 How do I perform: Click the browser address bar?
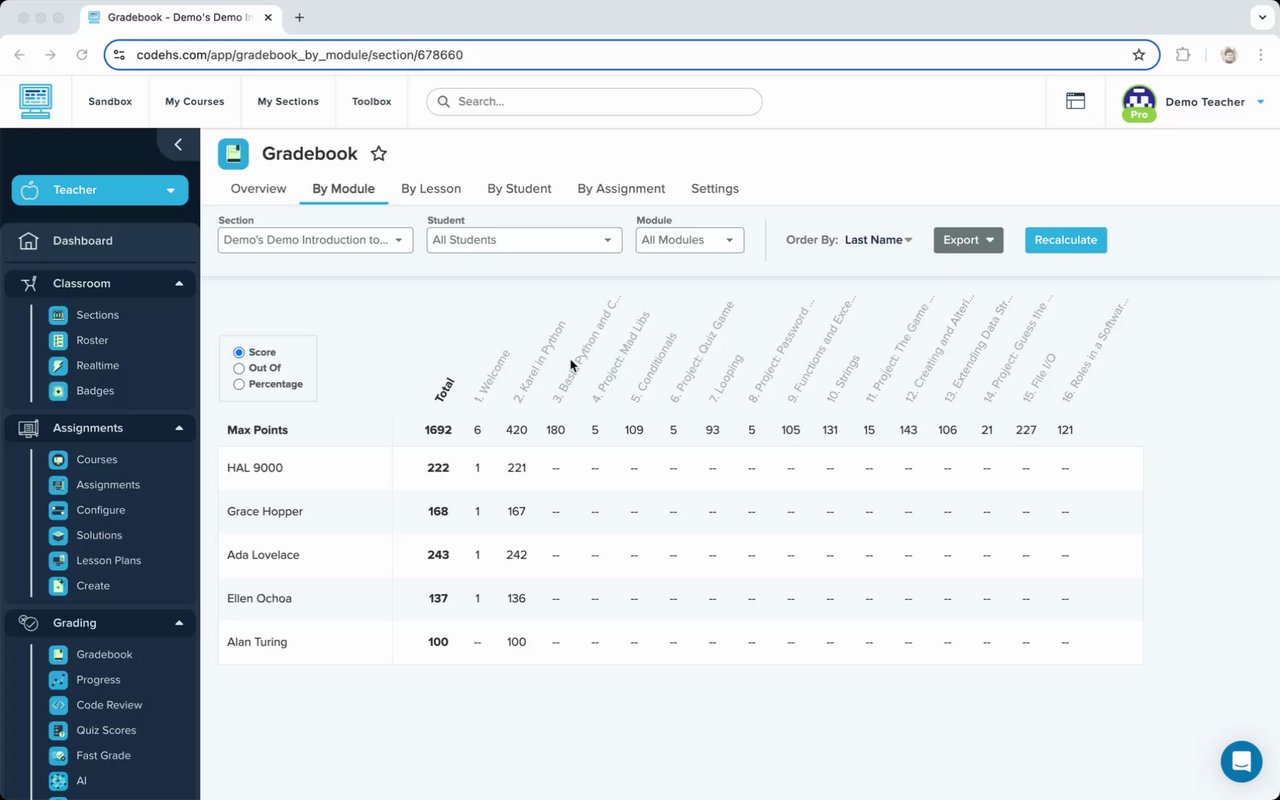coord(631,55)
